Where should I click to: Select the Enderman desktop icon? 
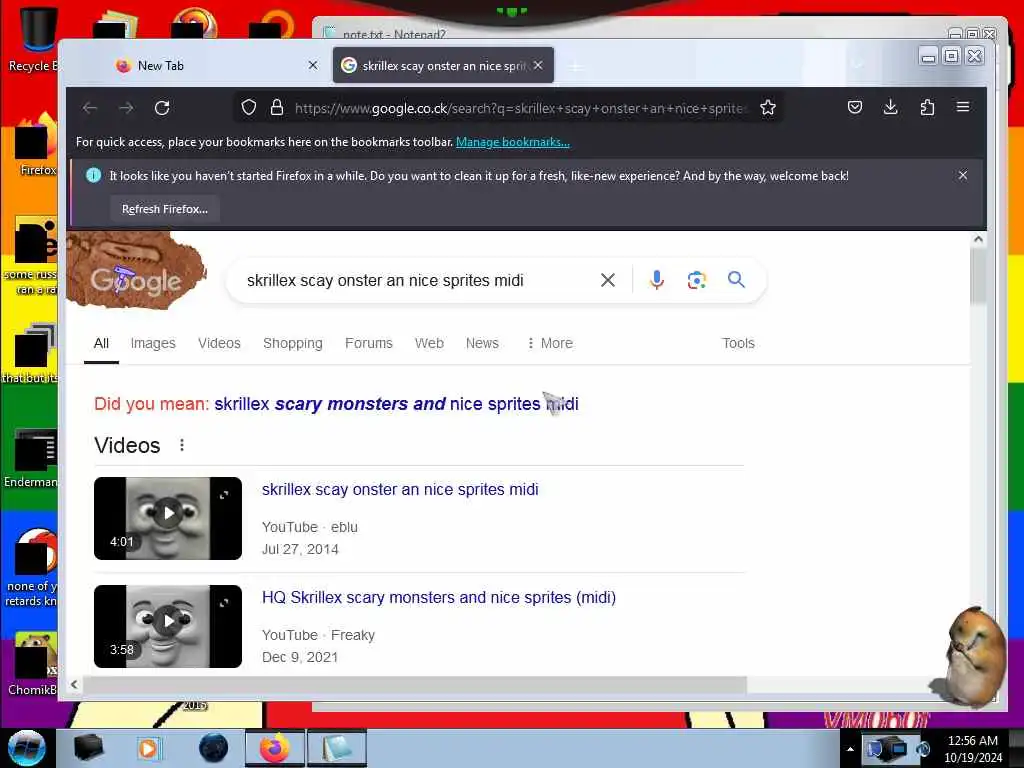click(x=31, y=458)
